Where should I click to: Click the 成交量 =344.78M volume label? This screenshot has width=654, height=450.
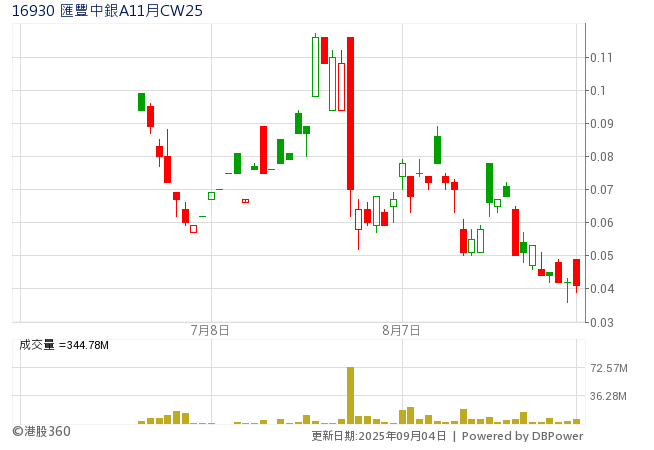[x=64, y=345]
